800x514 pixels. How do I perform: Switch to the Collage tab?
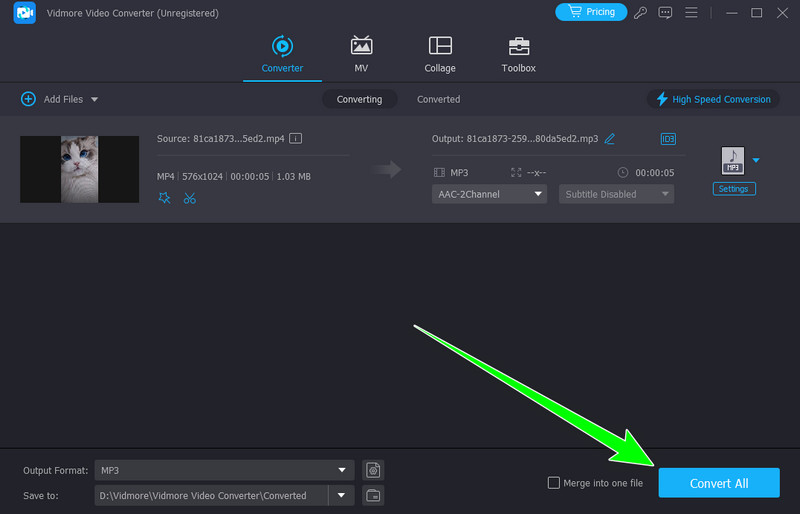(x=440, y=55)
